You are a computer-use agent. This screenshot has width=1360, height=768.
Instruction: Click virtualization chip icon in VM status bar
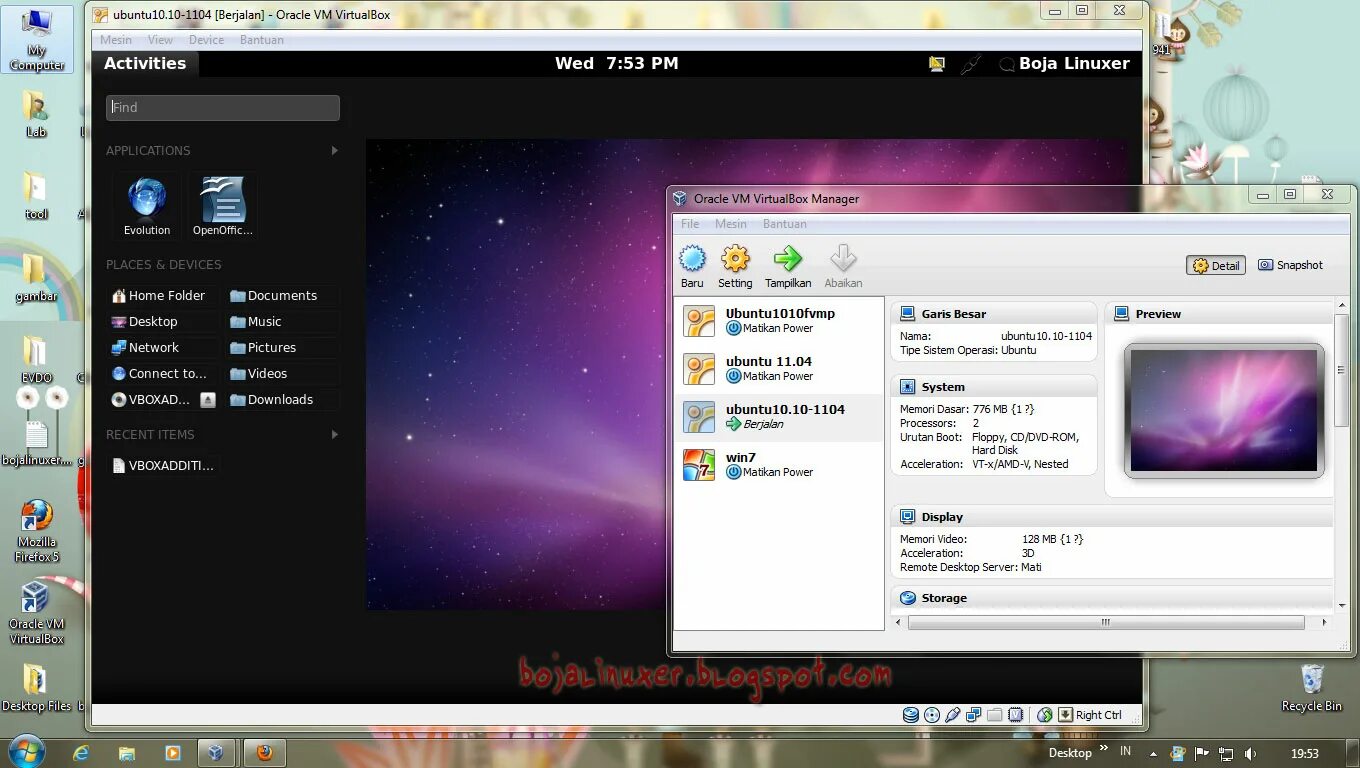pyautogui.click(x=1015, y=715)
